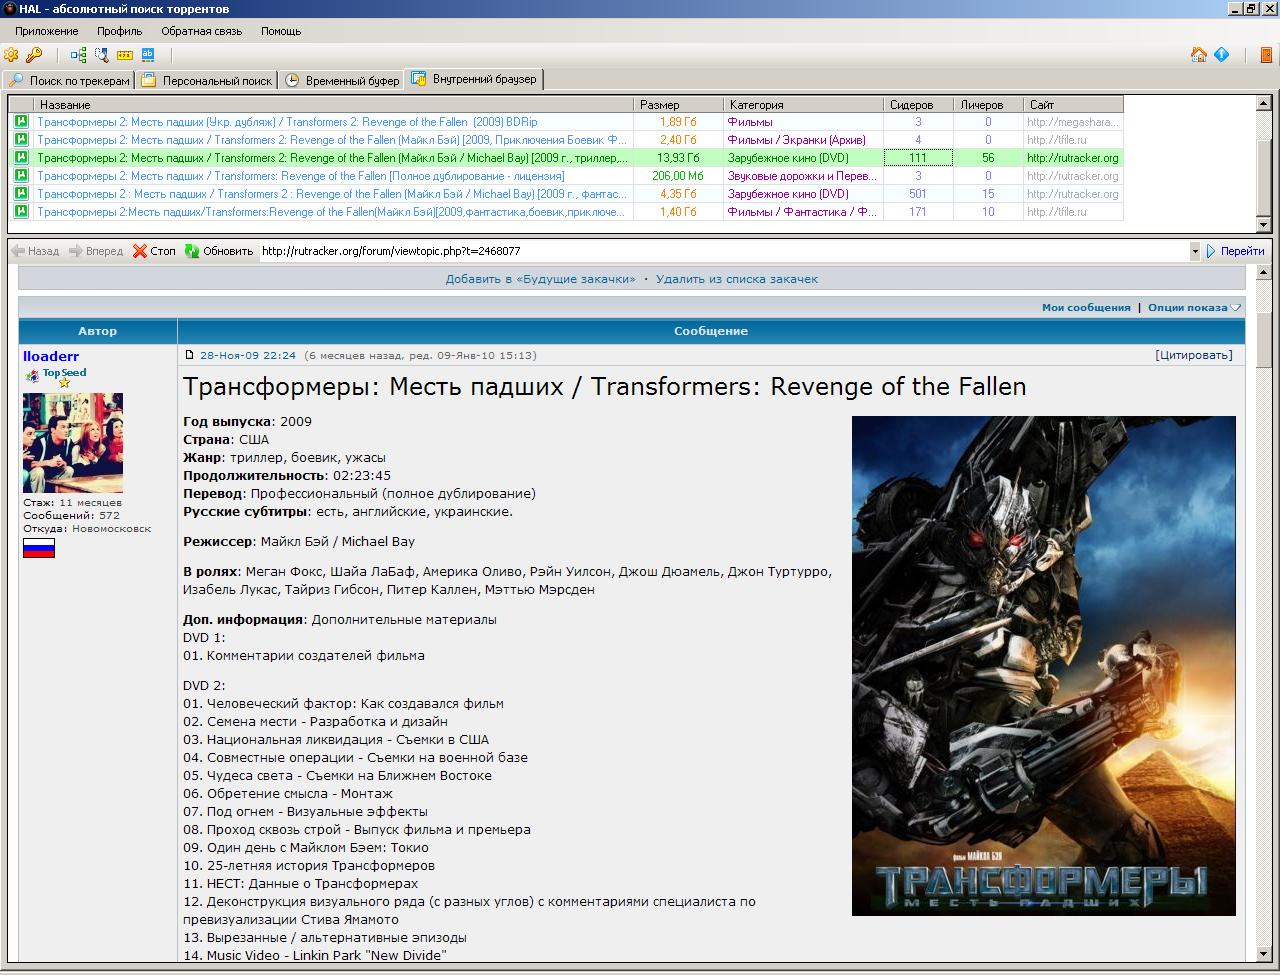Select the Внутренний браузер tab
The width and height of the screenshot is (1280, 975).
474,79
